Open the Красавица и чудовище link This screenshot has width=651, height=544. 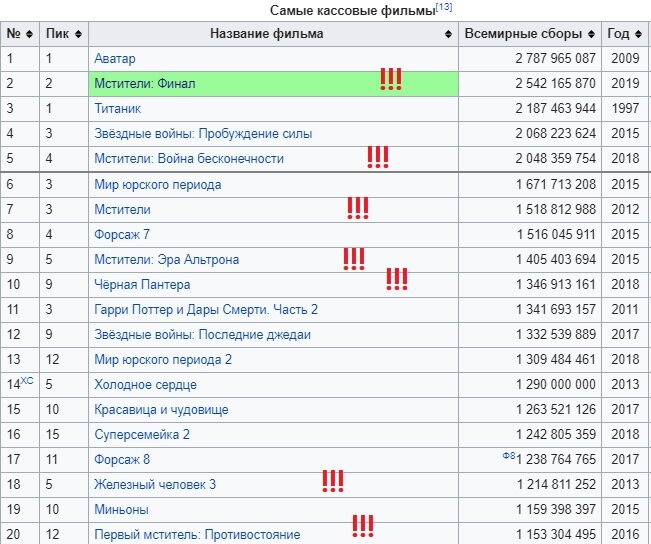(161, 409)
